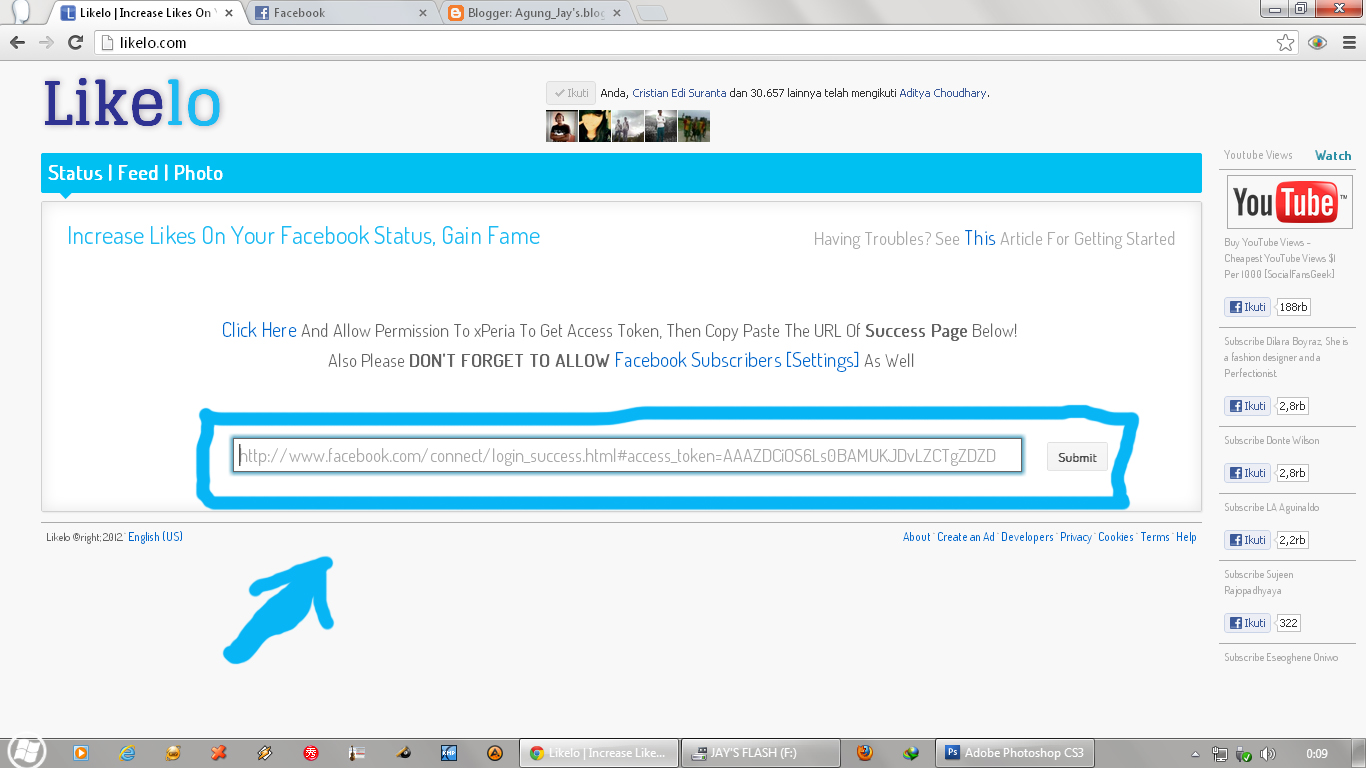1366x768 pixels.
Task: Click the address bar showing likelo.com
Action: [x=696, y=43]
